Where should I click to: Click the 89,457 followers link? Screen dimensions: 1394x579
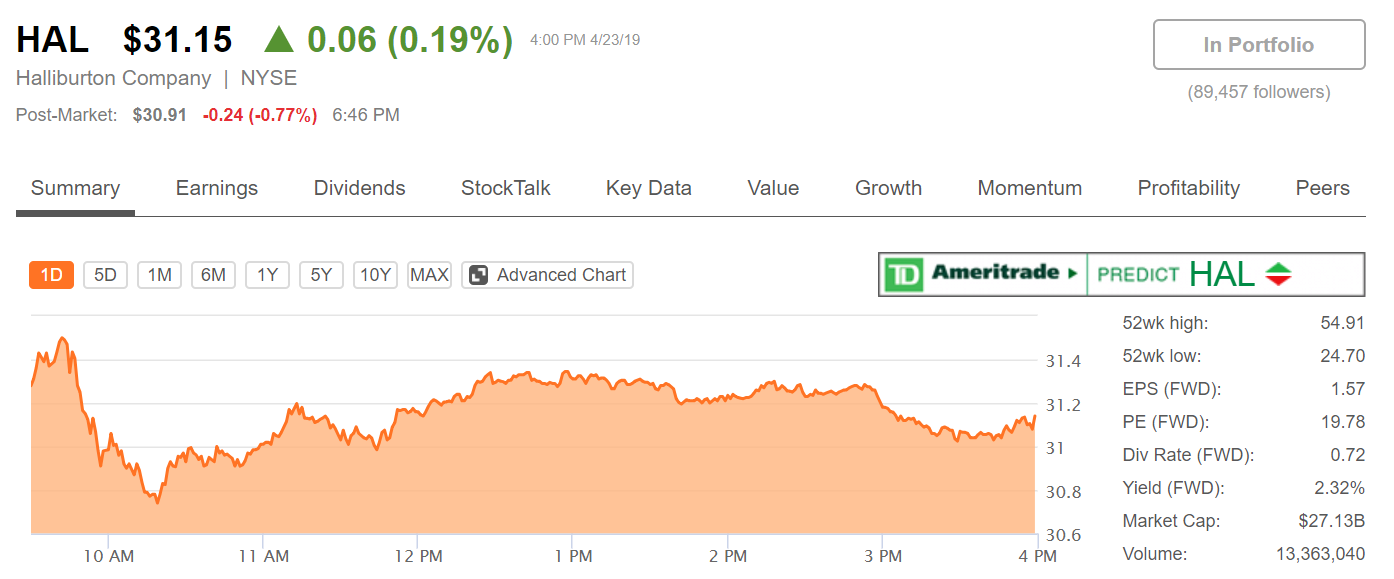(1258, 92)
